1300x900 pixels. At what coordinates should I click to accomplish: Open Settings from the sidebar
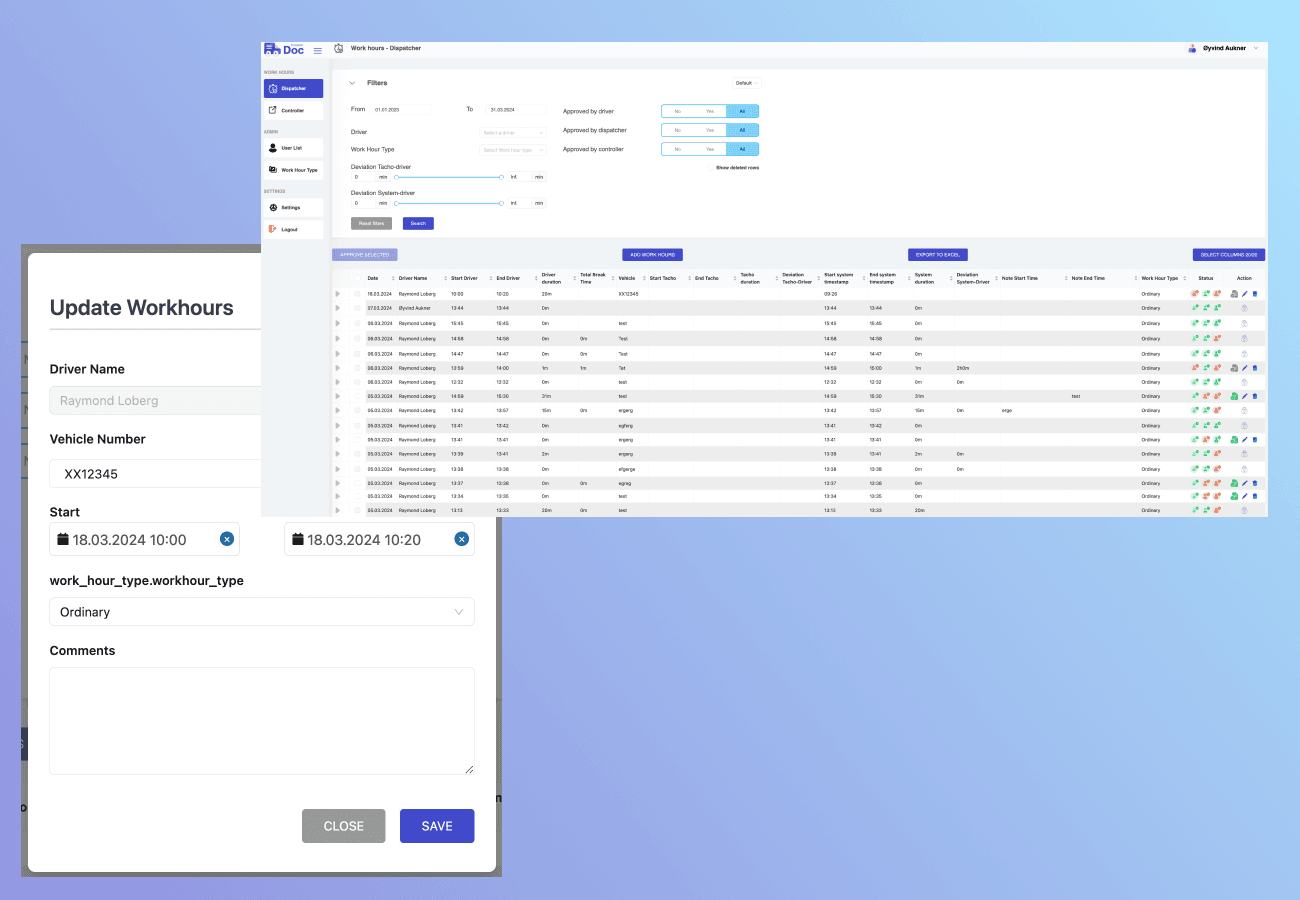tap(293, 207)
